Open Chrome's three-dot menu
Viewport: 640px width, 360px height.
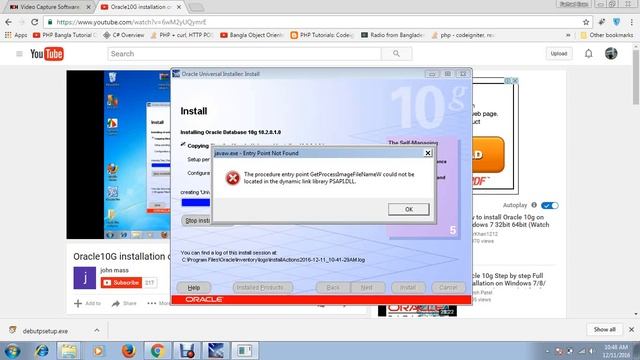pyautogui.click(x=631, y=22)
